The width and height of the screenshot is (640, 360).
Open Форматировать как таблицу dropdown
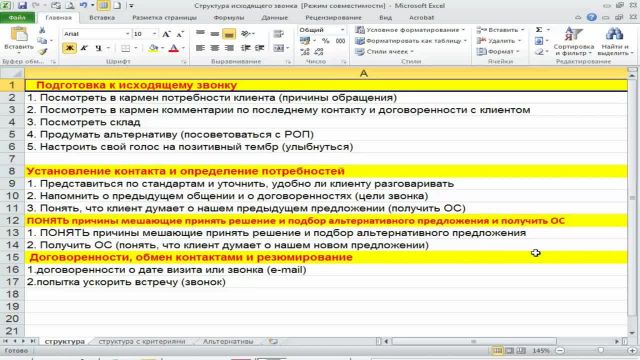(411, 41)
